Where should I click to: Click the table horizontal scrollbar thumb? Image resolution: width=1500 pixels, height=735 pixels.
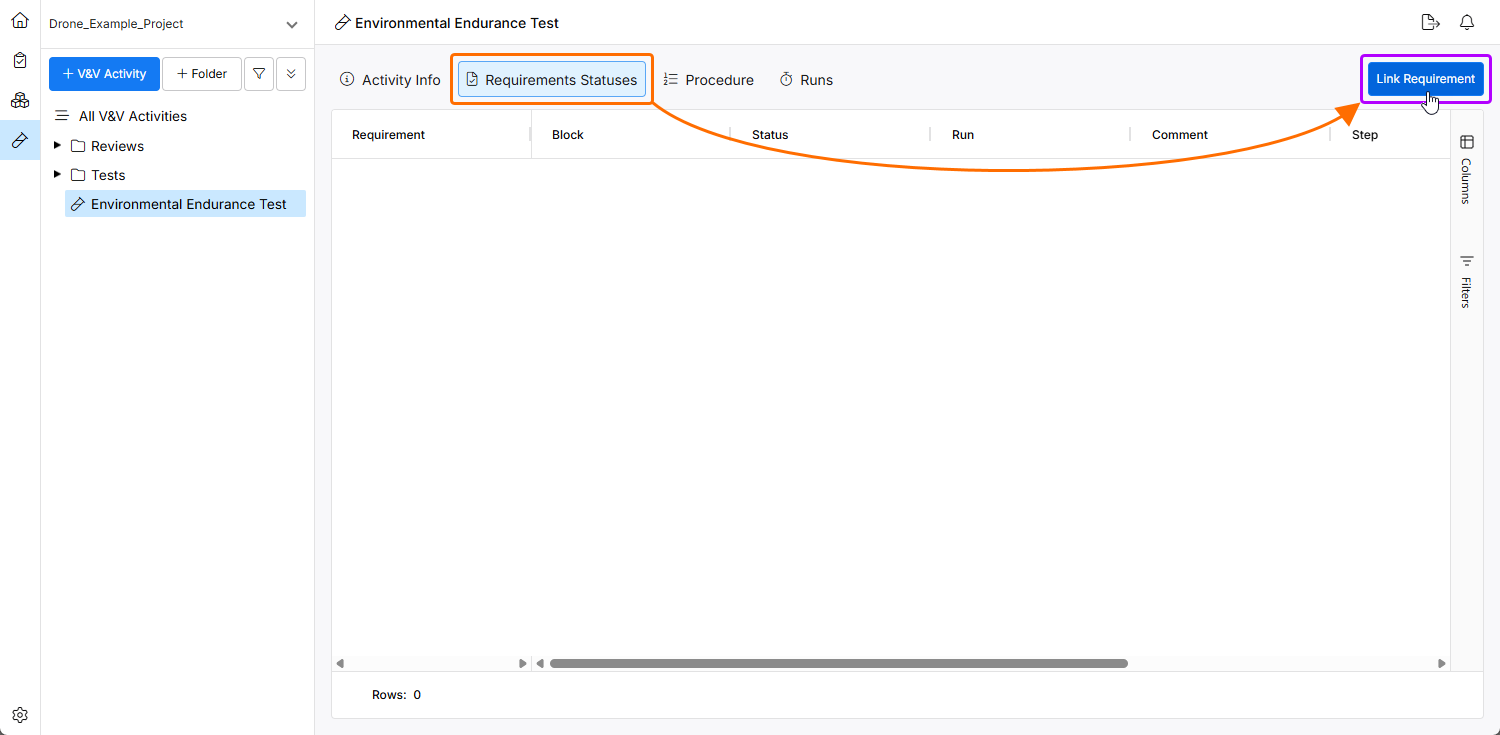(839, 663)
